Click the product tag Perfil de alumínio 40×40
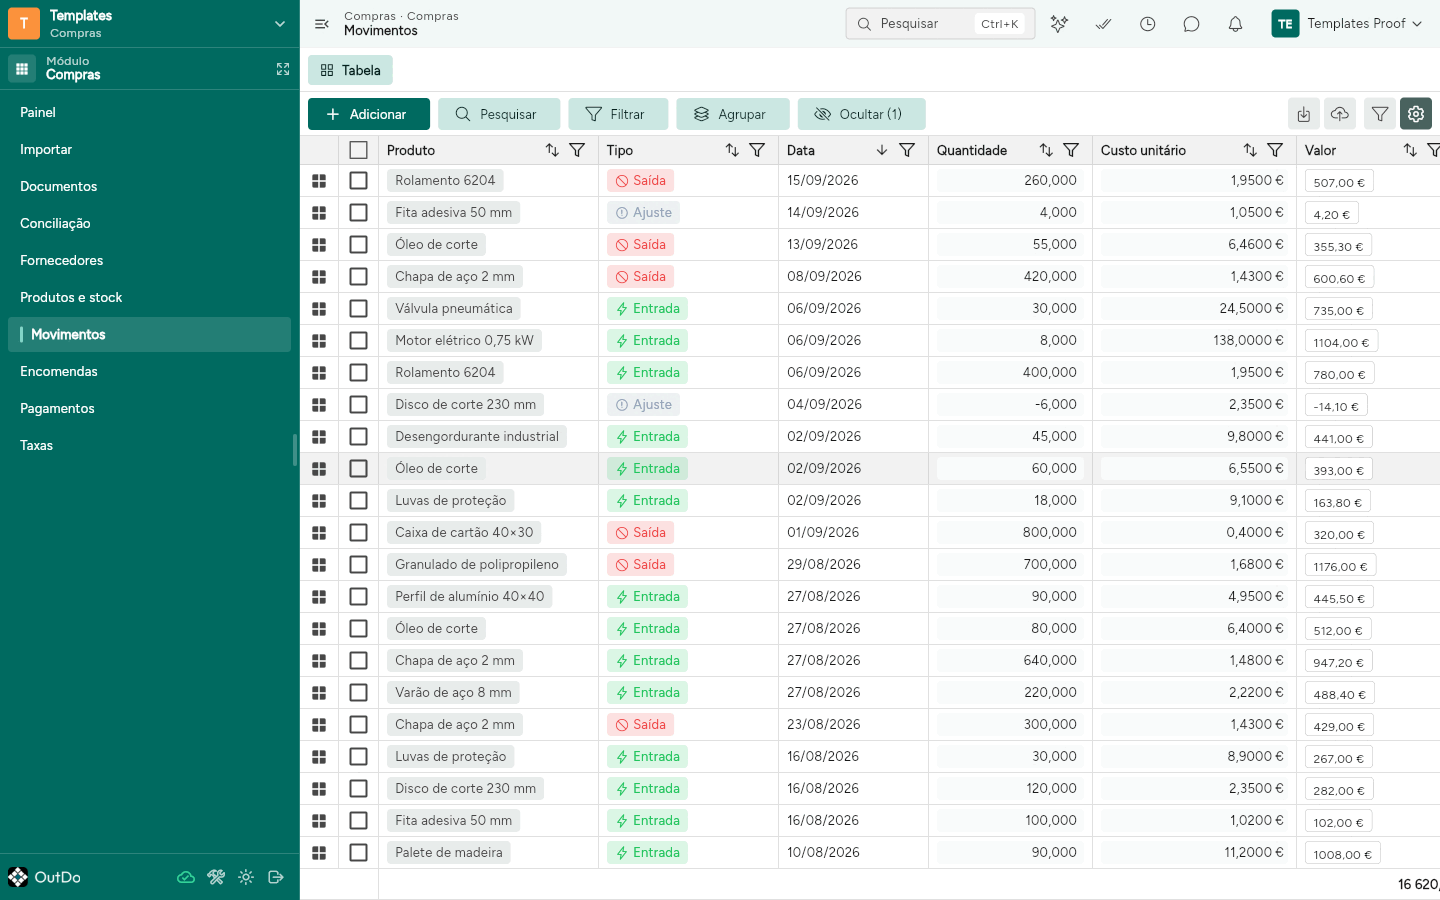The height and width of the screenshot is (900, 1440). point(469,597)
